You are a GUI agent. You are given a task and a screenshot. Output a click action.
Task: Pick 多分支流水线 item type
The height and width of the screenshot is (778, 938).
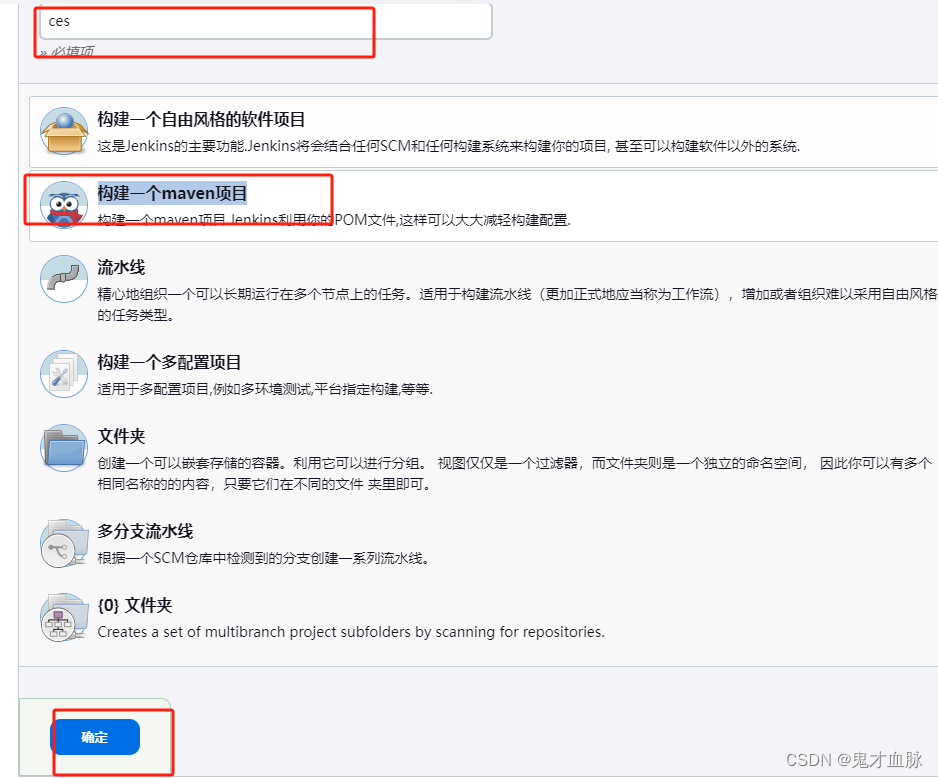(x=145, y=531)
